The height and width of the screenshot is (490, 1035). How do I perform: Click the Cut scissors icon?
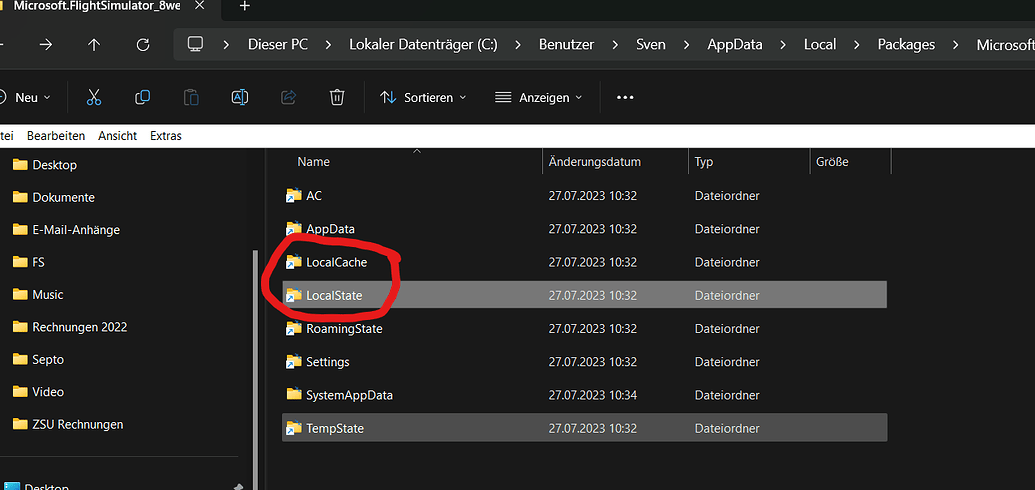point(94,97)
